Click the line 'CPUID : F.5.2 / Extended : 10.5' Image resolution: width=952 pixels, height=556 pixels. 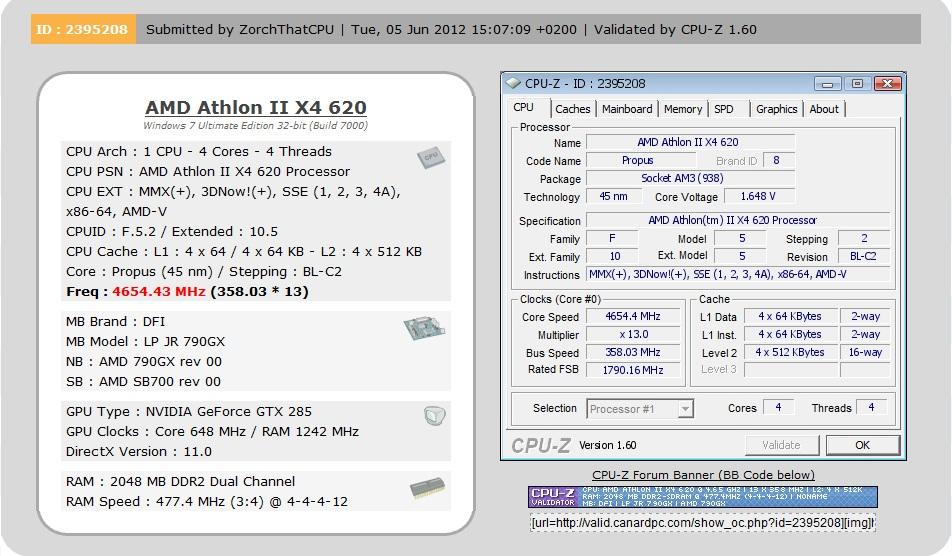pyautogui.click(x=172, y=232)
